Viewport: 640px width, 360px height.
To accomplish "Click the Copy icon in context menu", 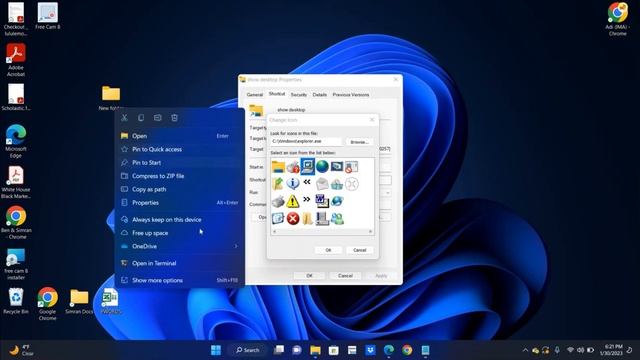I will [x=141, y=118].
